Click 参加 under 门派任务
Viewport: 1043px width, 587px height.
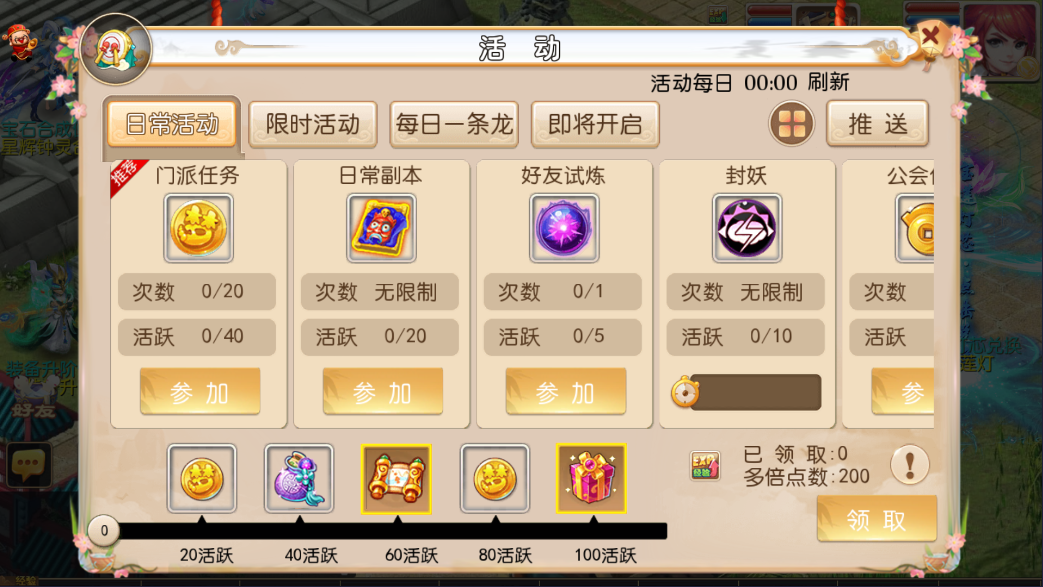200,392
